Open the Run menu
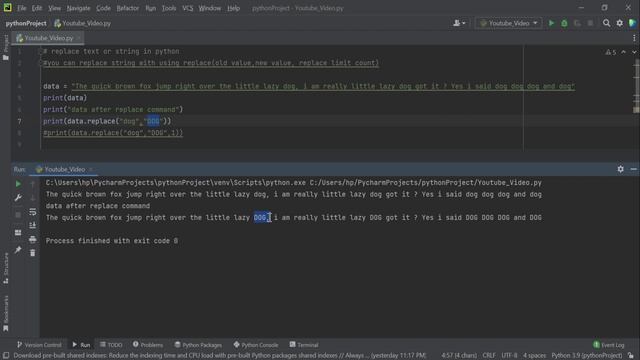Viewport: 640px width, 360px height. (151, 8)
